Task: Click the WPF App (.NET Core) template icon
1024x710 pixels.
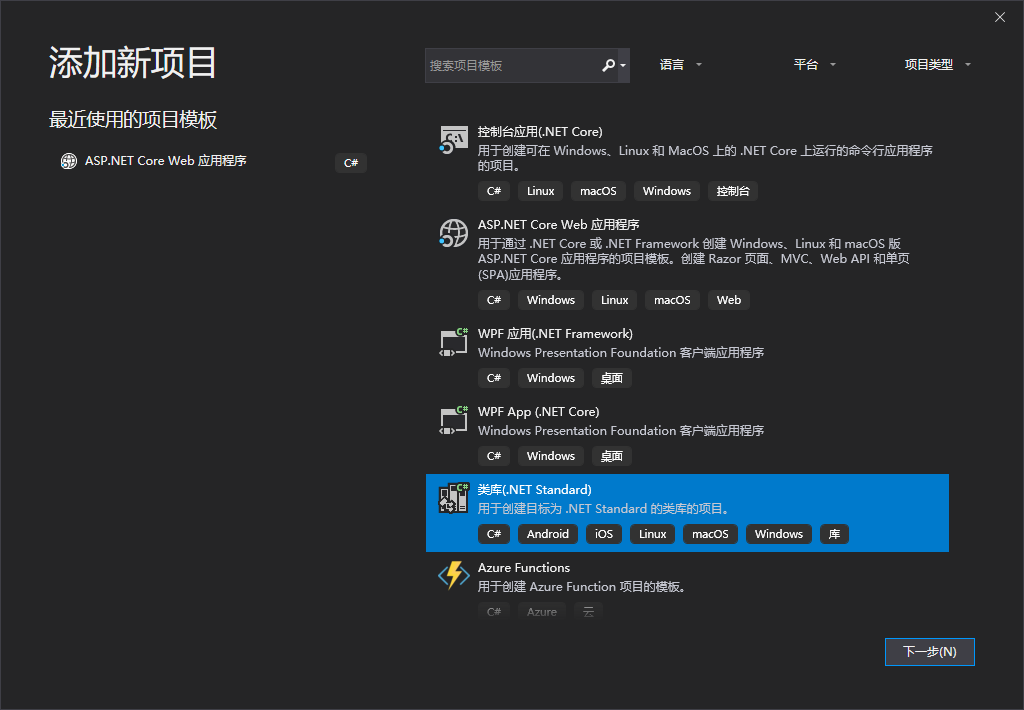Action: click(453, 419)
